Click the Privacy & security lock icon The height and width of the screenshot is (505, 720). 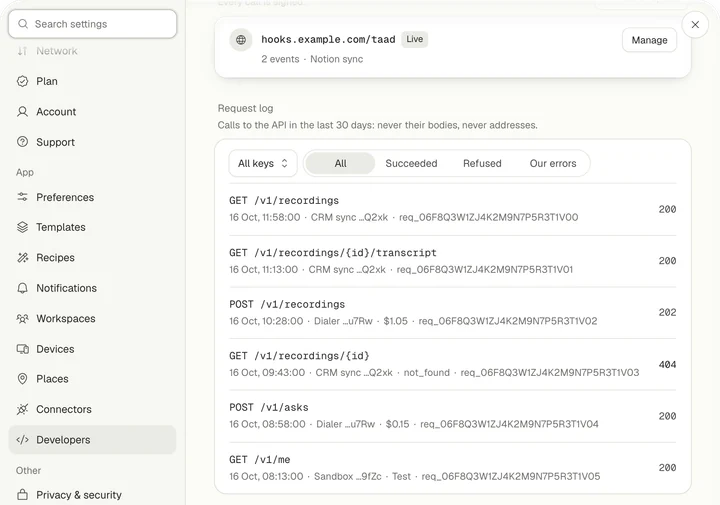click(22, 494)
